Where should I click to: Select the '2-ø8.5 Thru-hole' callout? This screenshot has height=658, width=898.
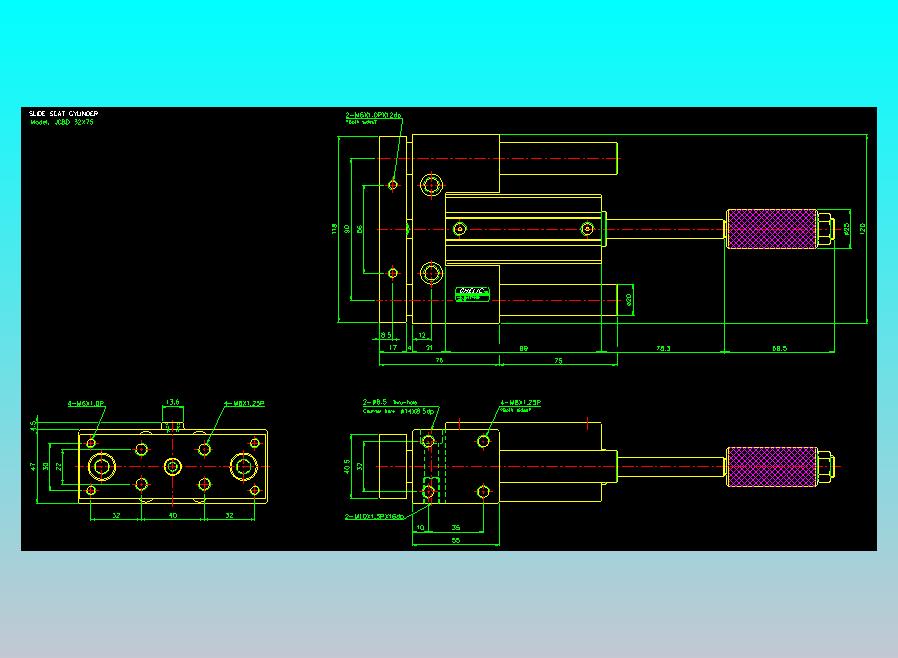tap(390, 403)
